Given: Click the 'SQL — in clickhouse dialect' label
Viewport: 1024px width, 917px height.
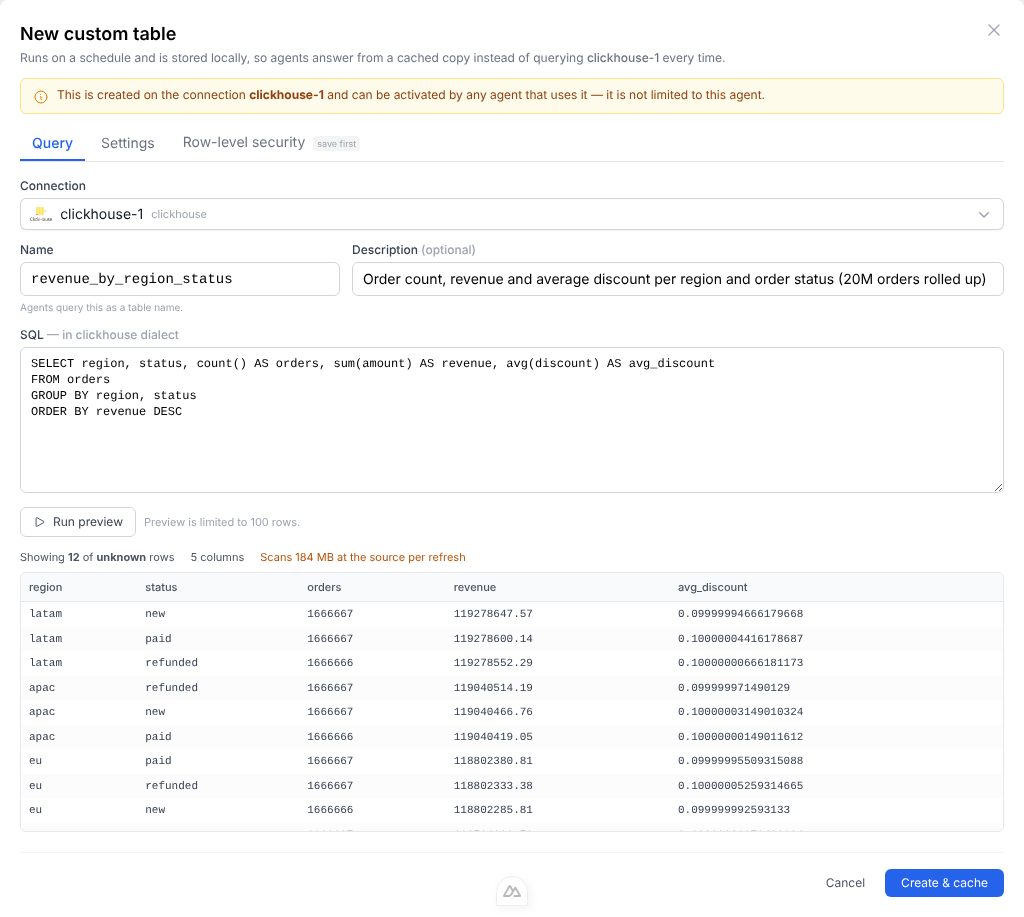Looking at the screenshot, I should [99, 334].
